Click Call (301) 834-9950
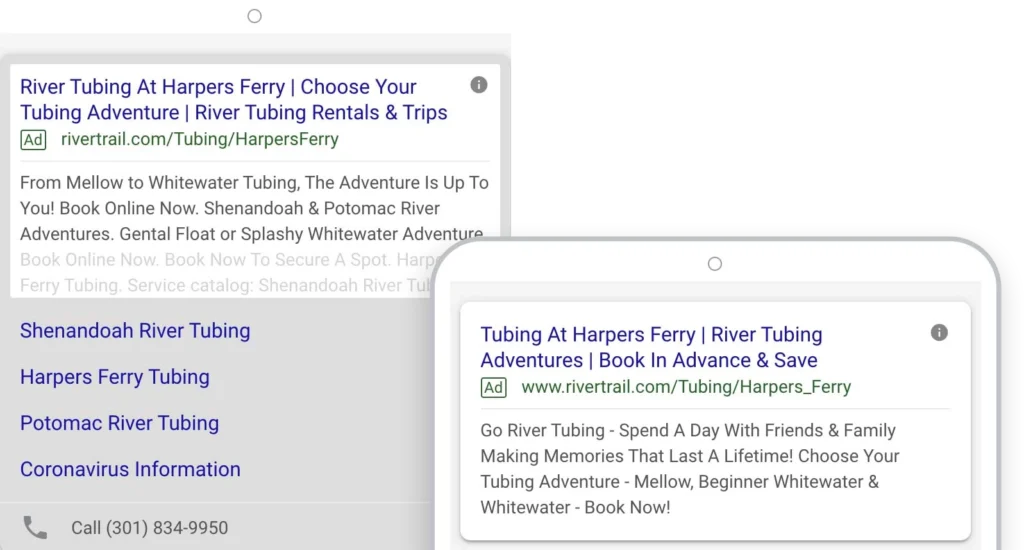Image resolution: width=1024 pixels, height=550 pixels. tap(150, 528)
